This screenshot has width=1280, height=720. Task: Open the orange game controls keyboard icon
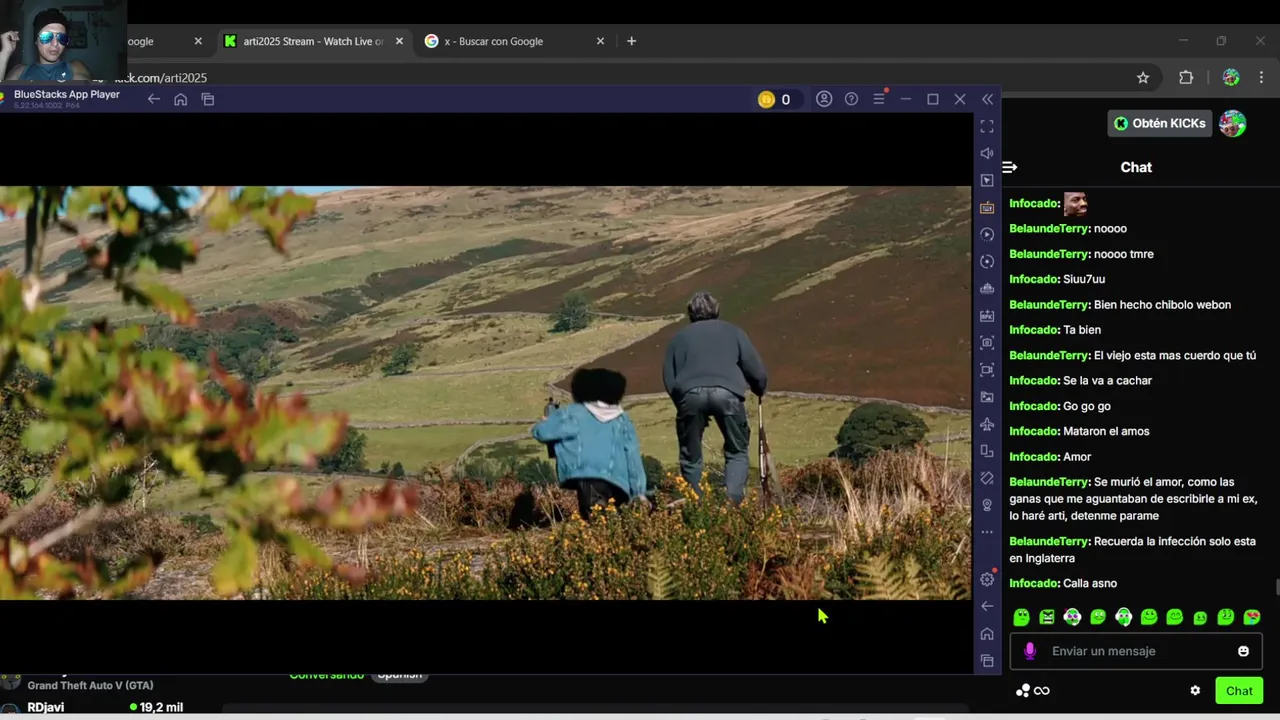pos(987,207)
